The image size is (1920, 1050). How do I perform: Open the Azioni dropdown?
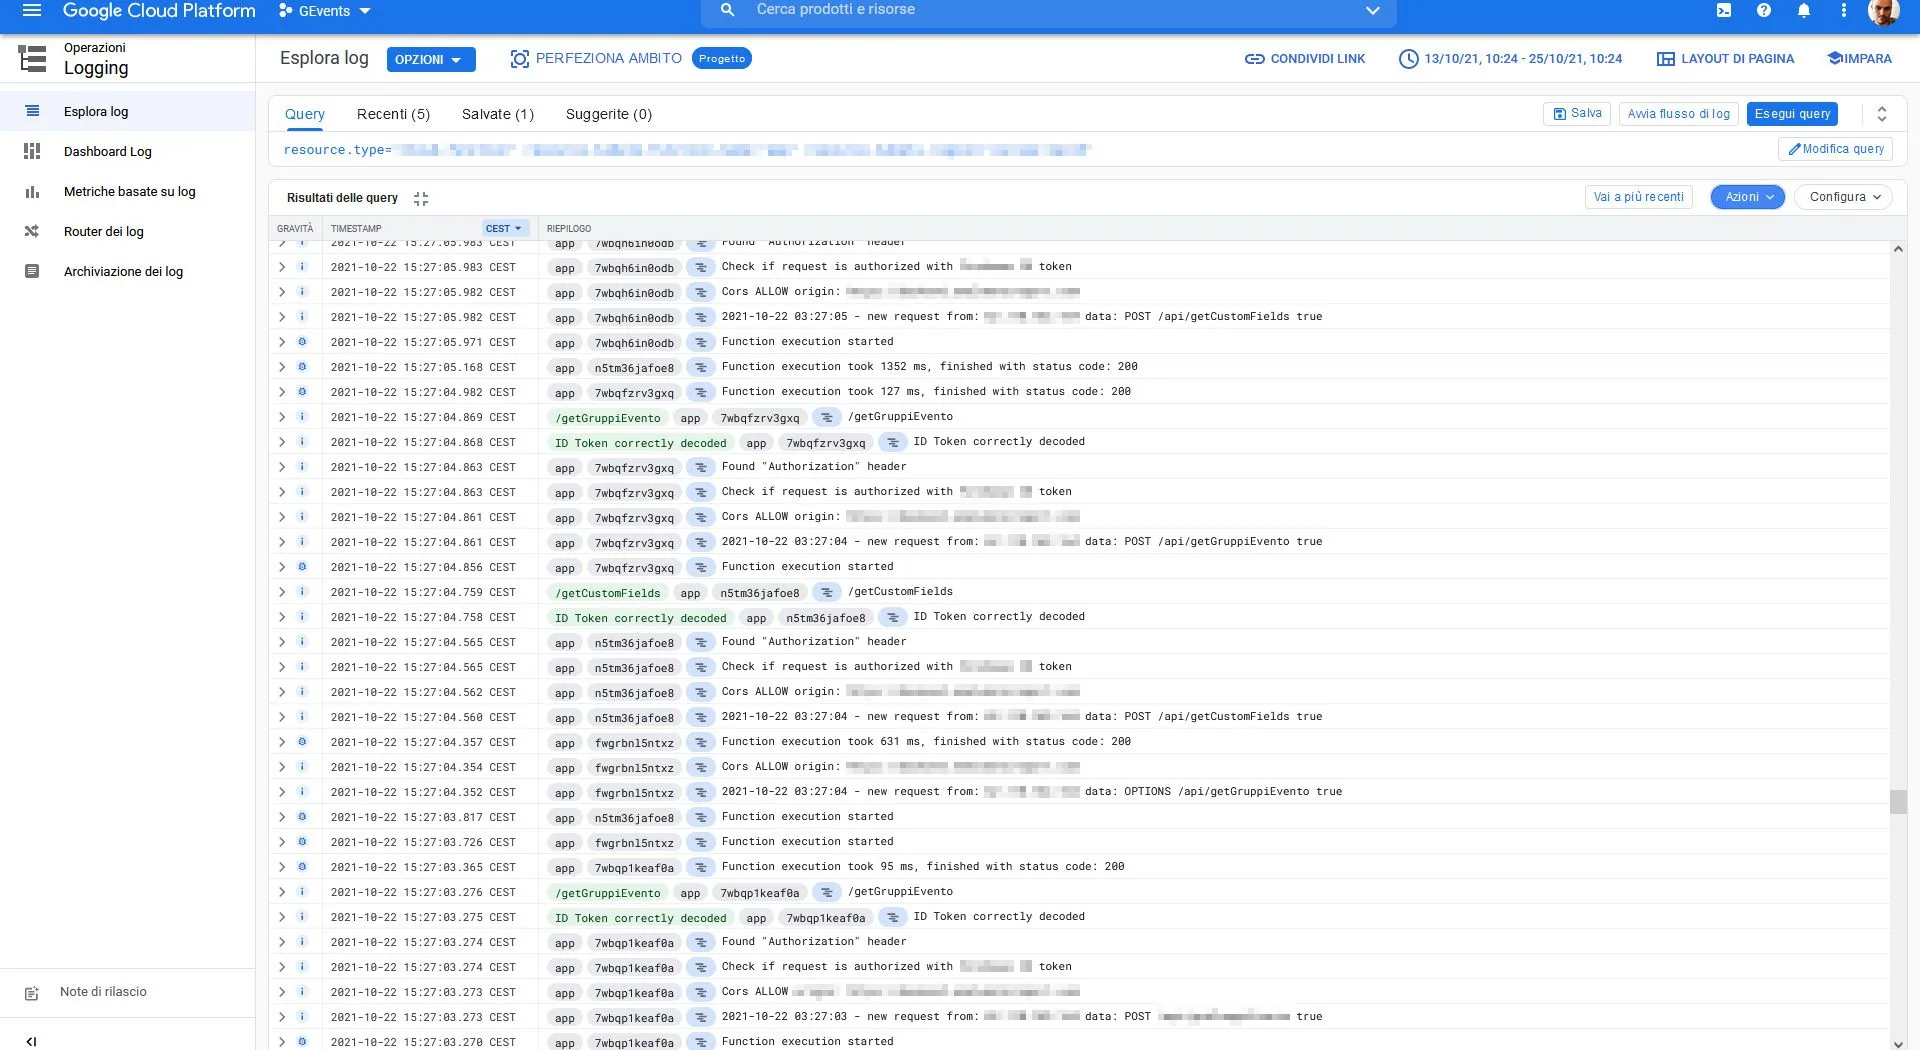pos(1748,197)
